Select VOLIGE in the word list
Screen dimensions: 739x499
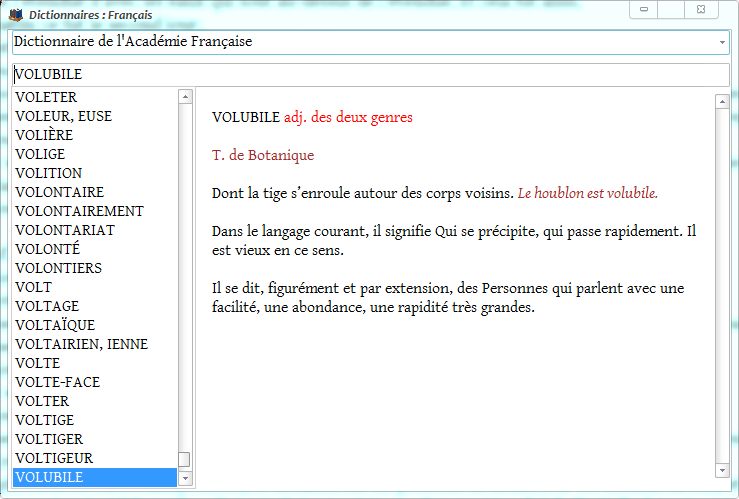pyautogui.click(x=95, y=154)
